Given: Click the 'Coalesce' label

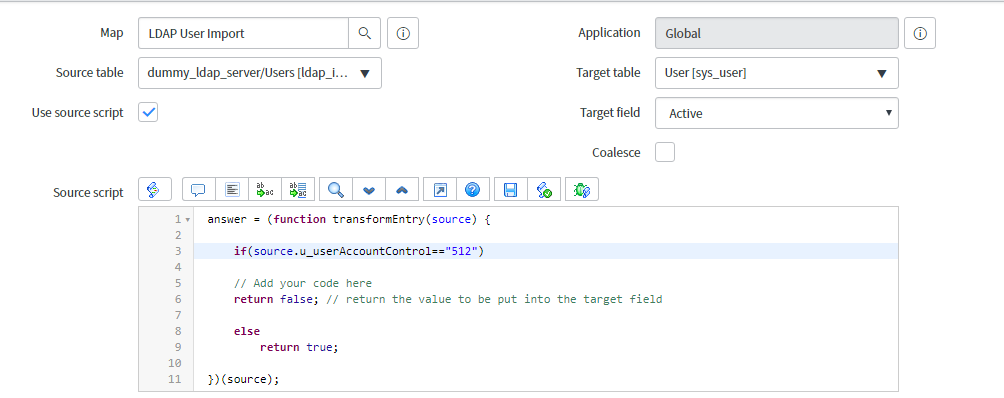Looking at the screenshot, I should [x=616, y=152].
